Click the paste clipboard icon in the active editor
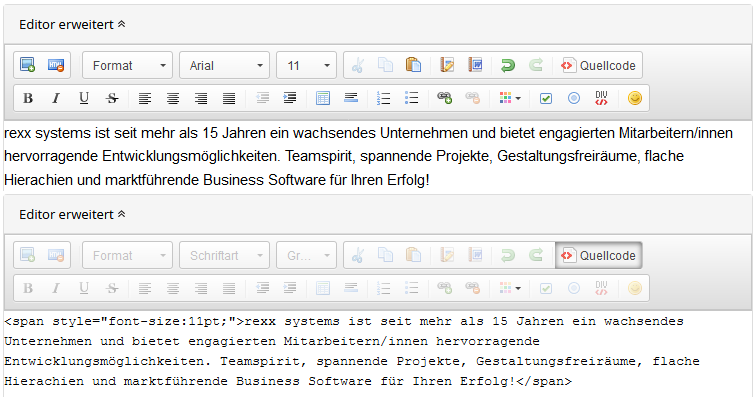Screen dimensions: 755x397 [x=413, y=65]
